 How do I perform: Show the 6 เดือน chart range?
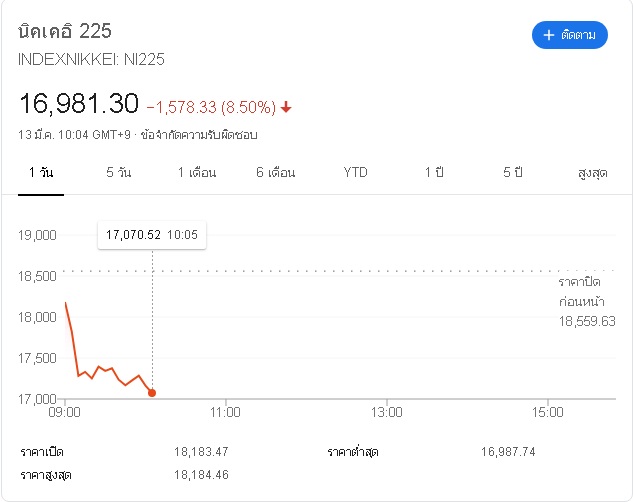276,172
